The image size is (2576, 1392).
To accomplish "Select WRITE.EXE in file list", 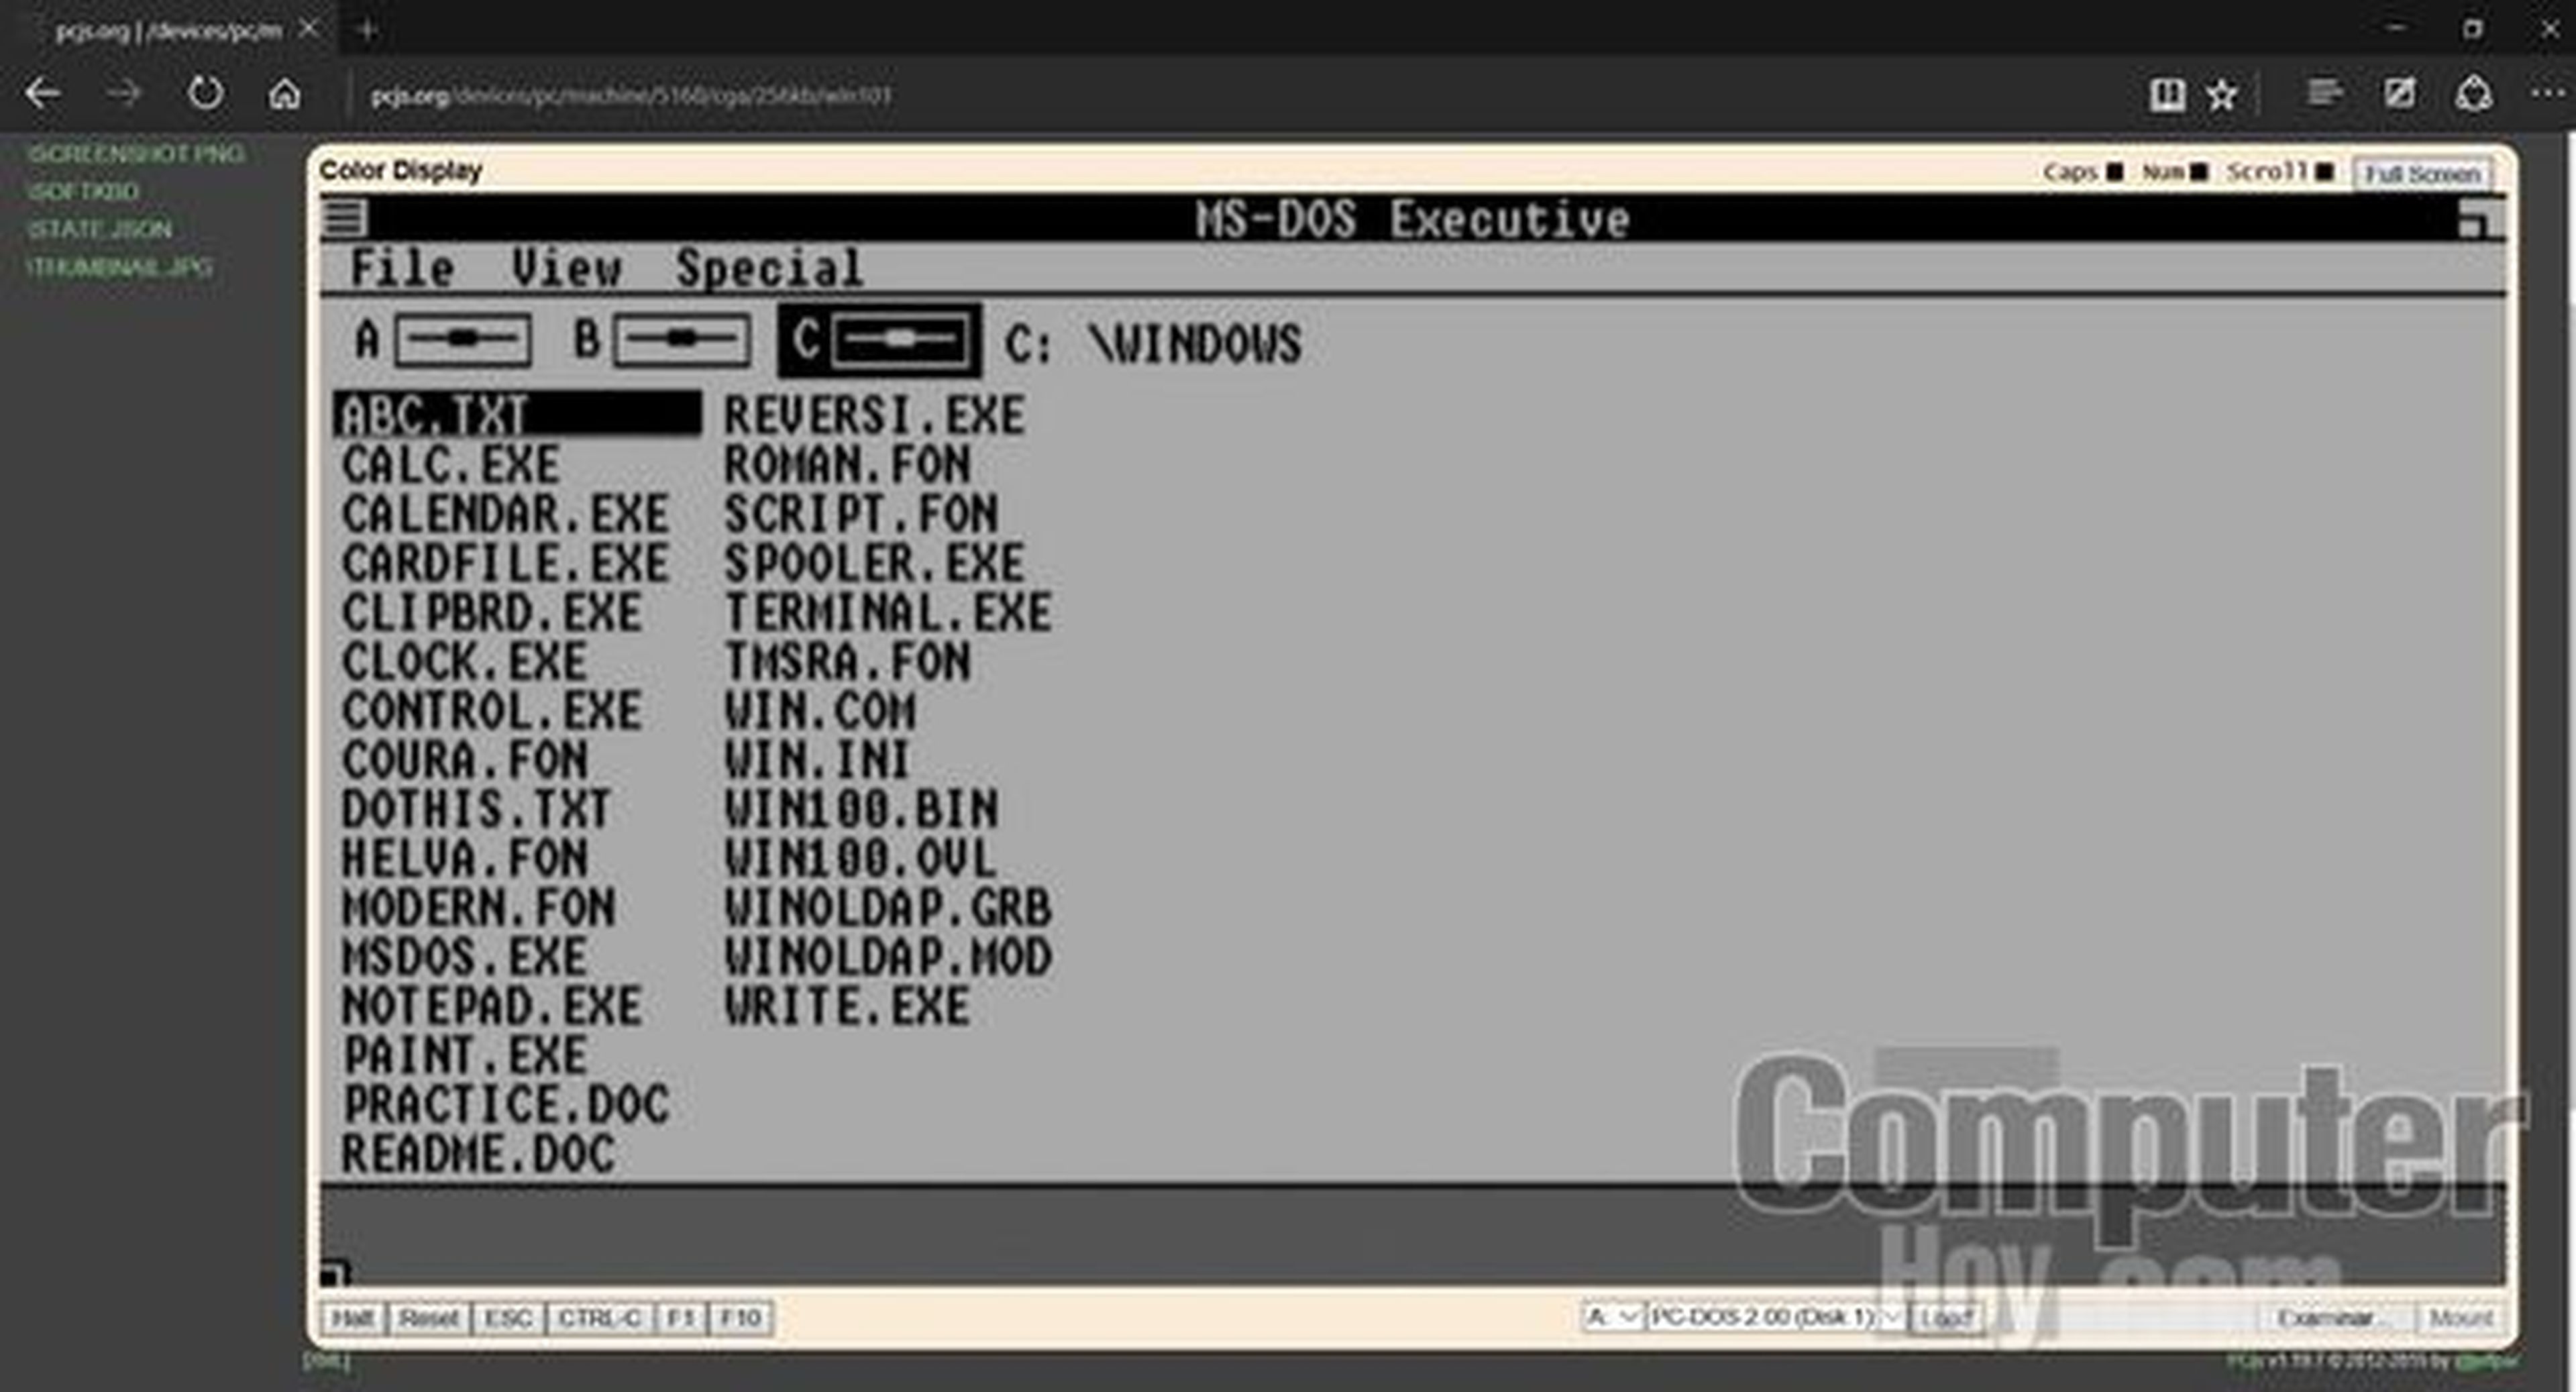I will 847,1006.
